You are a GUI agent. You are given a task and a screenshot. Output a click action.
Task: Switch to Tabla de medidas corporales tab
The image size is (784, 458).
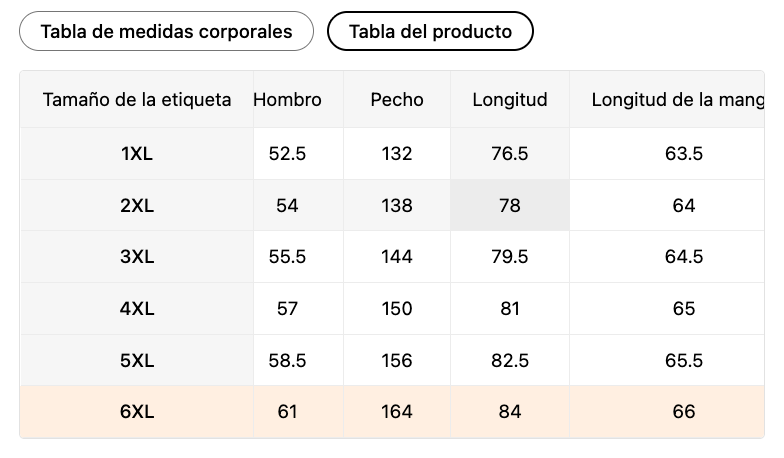coord(166,31)
